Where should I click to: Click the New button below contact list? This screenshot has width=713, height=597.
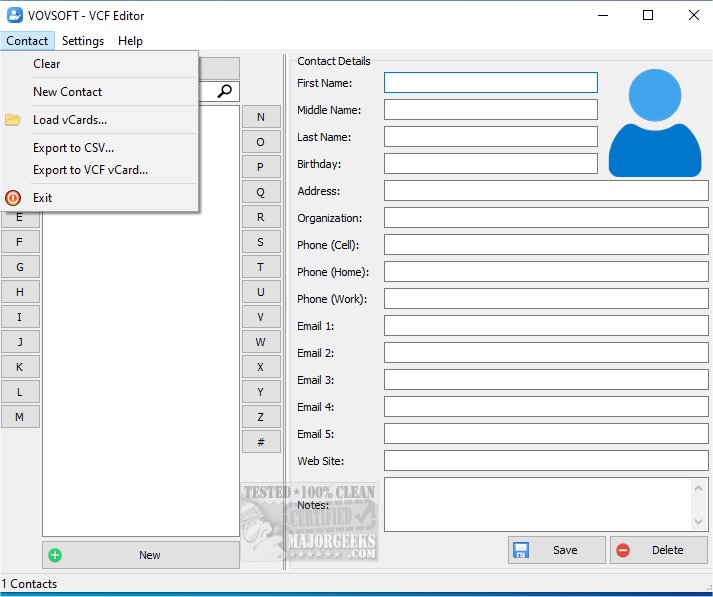click(x=141, y=555)
